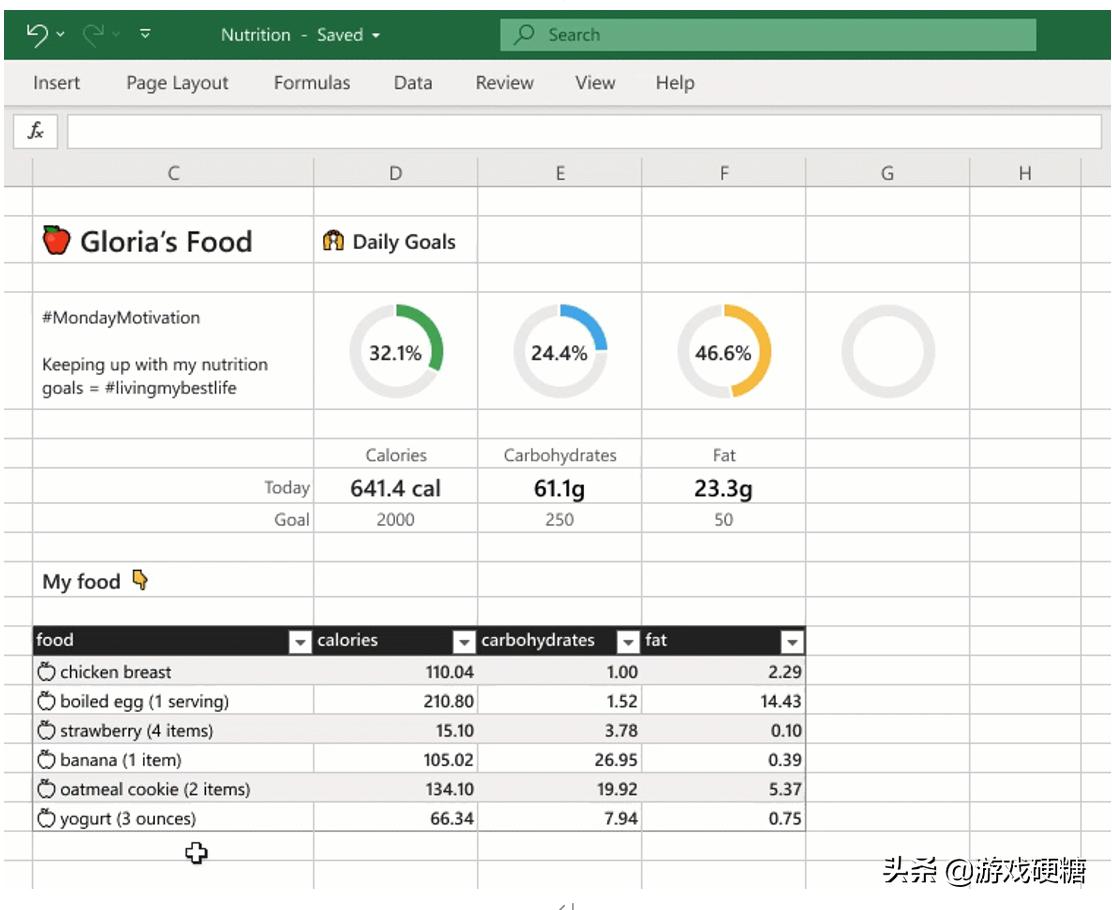Open the fat column filter dropdown
This screenshot has height=910, width=1112.
pyautogui.click(x=793, y=641)
